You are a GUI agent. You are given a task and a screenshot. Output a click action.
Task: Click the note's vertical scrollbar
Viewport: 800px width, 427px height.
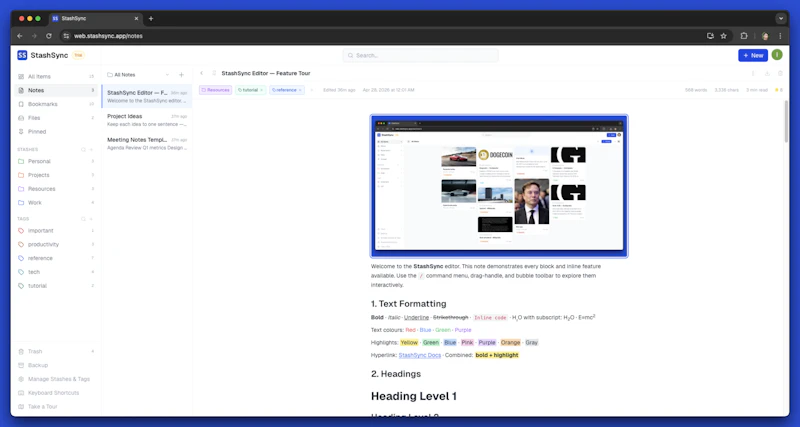(x=786, y=121)
